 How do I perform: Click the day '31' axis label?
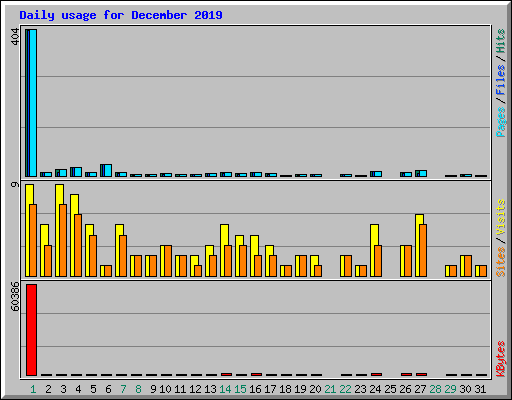(x=480, y=389)
